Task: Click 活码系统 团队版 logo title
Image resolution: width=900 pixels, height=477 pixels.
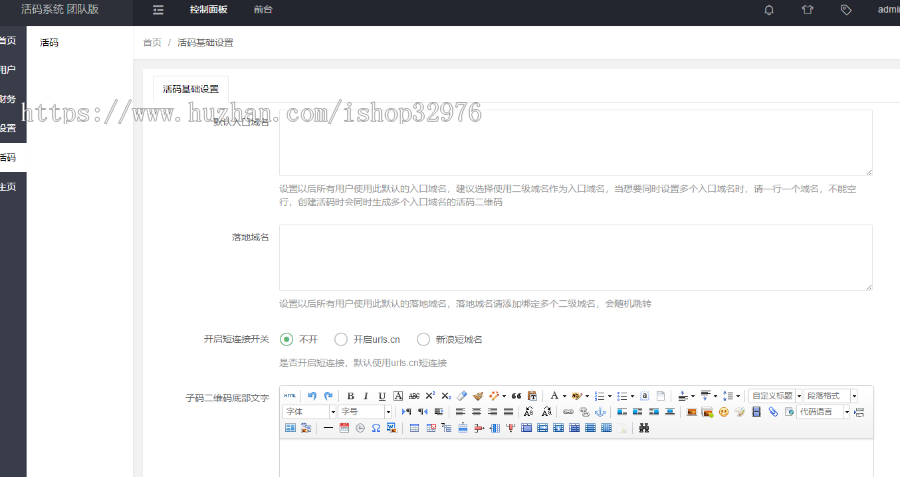Action: click(x=60, y=10)
